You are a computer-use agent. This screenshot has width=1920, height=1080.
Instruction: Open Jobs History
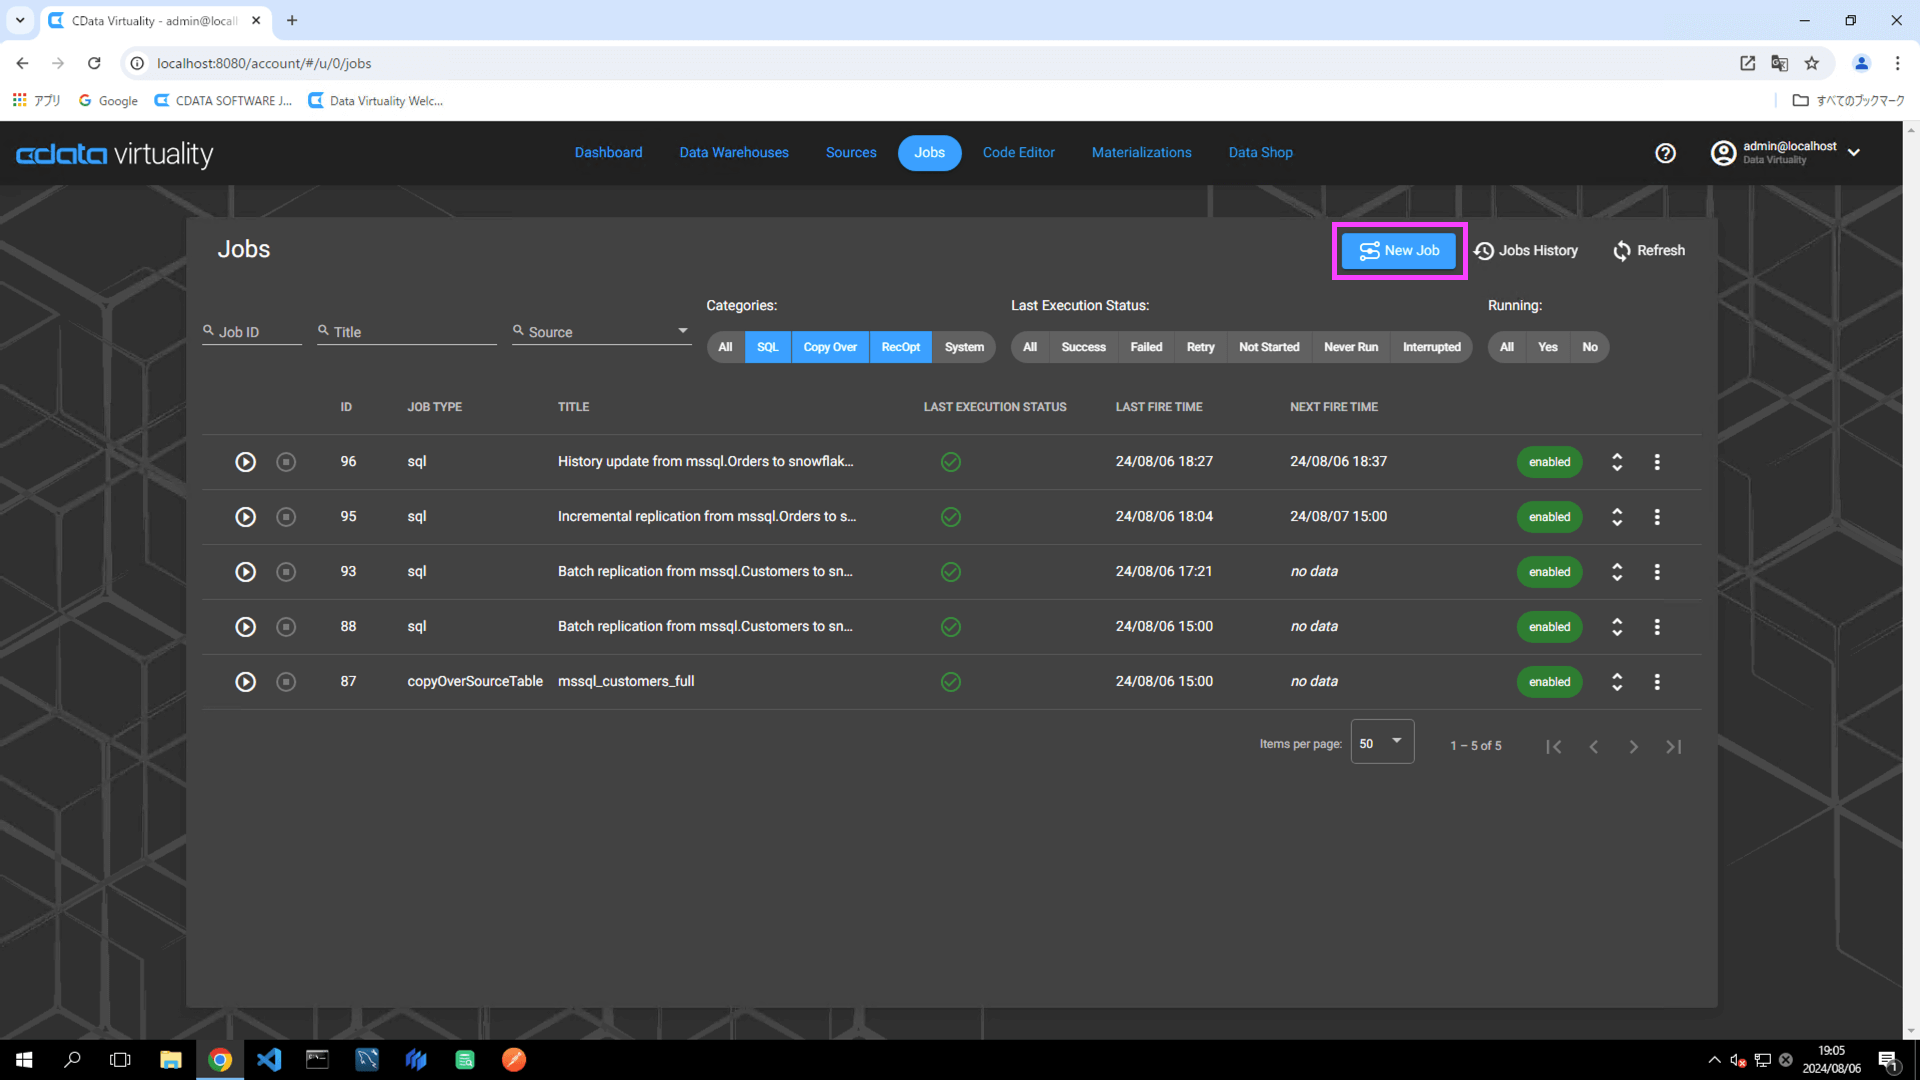click(x=1526, y=251)
